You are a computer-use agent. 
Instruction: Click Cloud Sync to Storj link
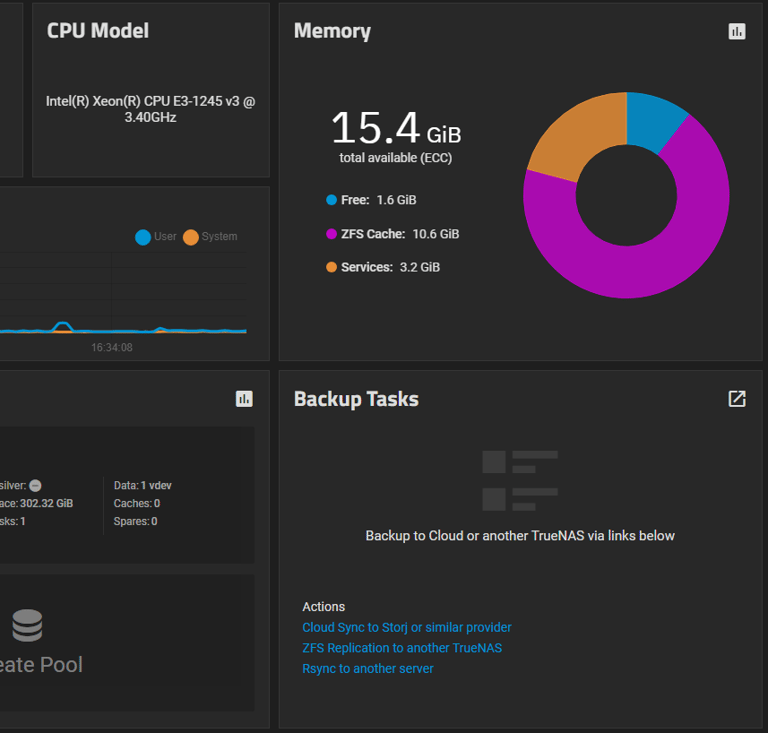point(407,627)
